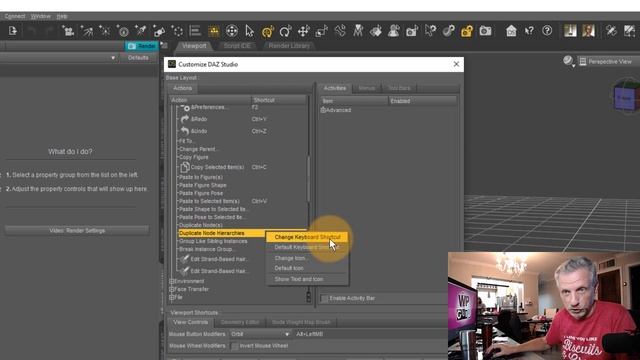
Task: Select the Translate cross-arrows tool
Action: [303, 31]
